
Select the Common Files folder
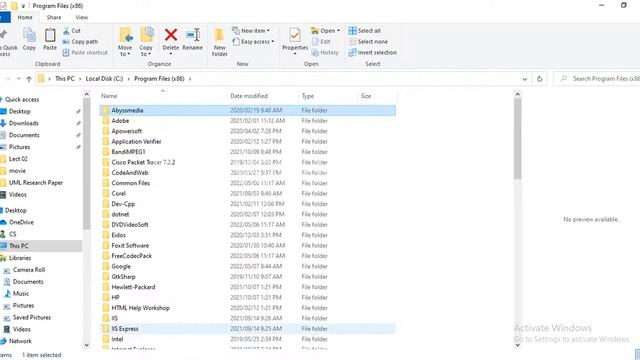248,183
